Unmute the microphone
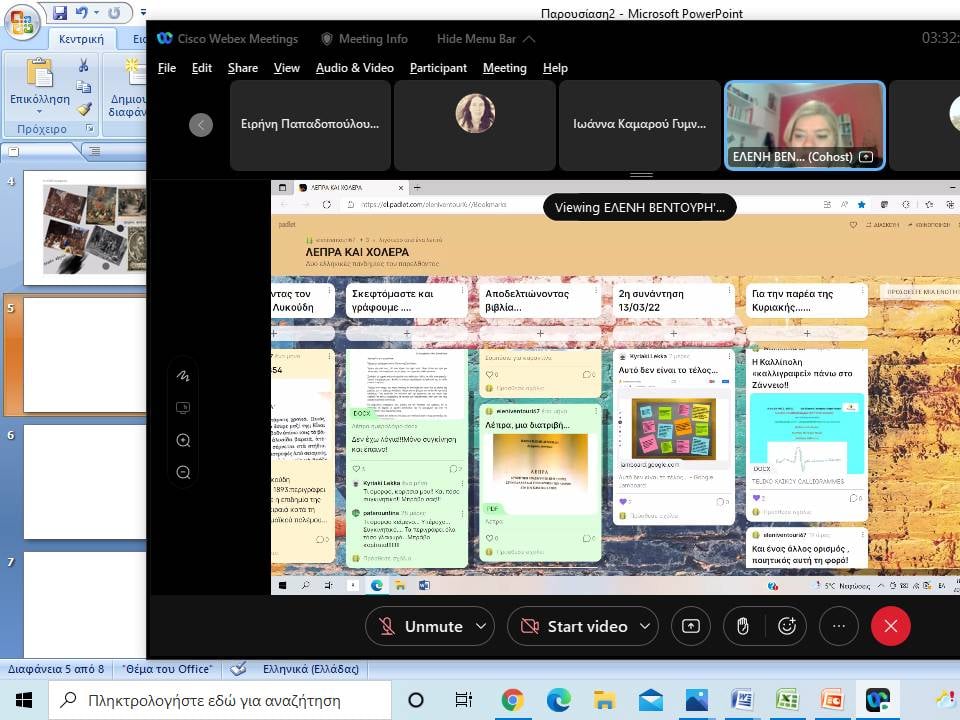960x720 pixels. (421, 626)
